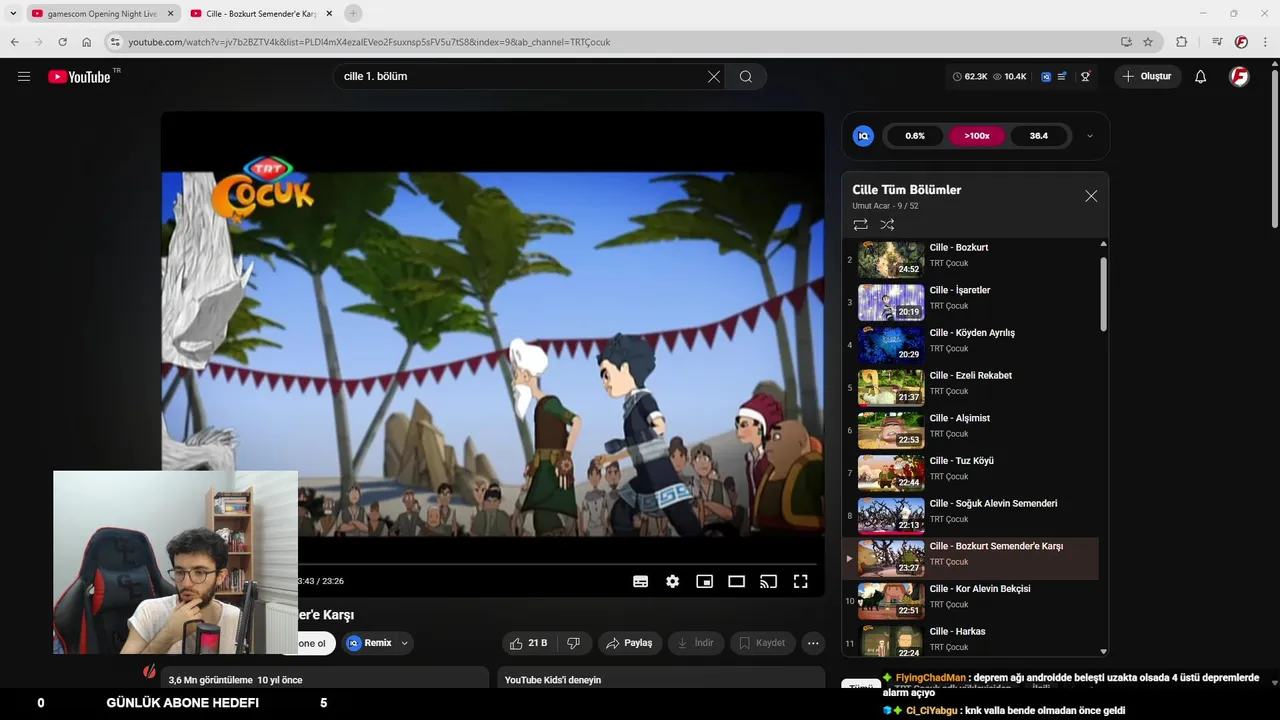This screenshot has width=1280, height=720.
Task: Play Cille - Harkas episode
Action: pyautogui.click(x=970, y=640)
